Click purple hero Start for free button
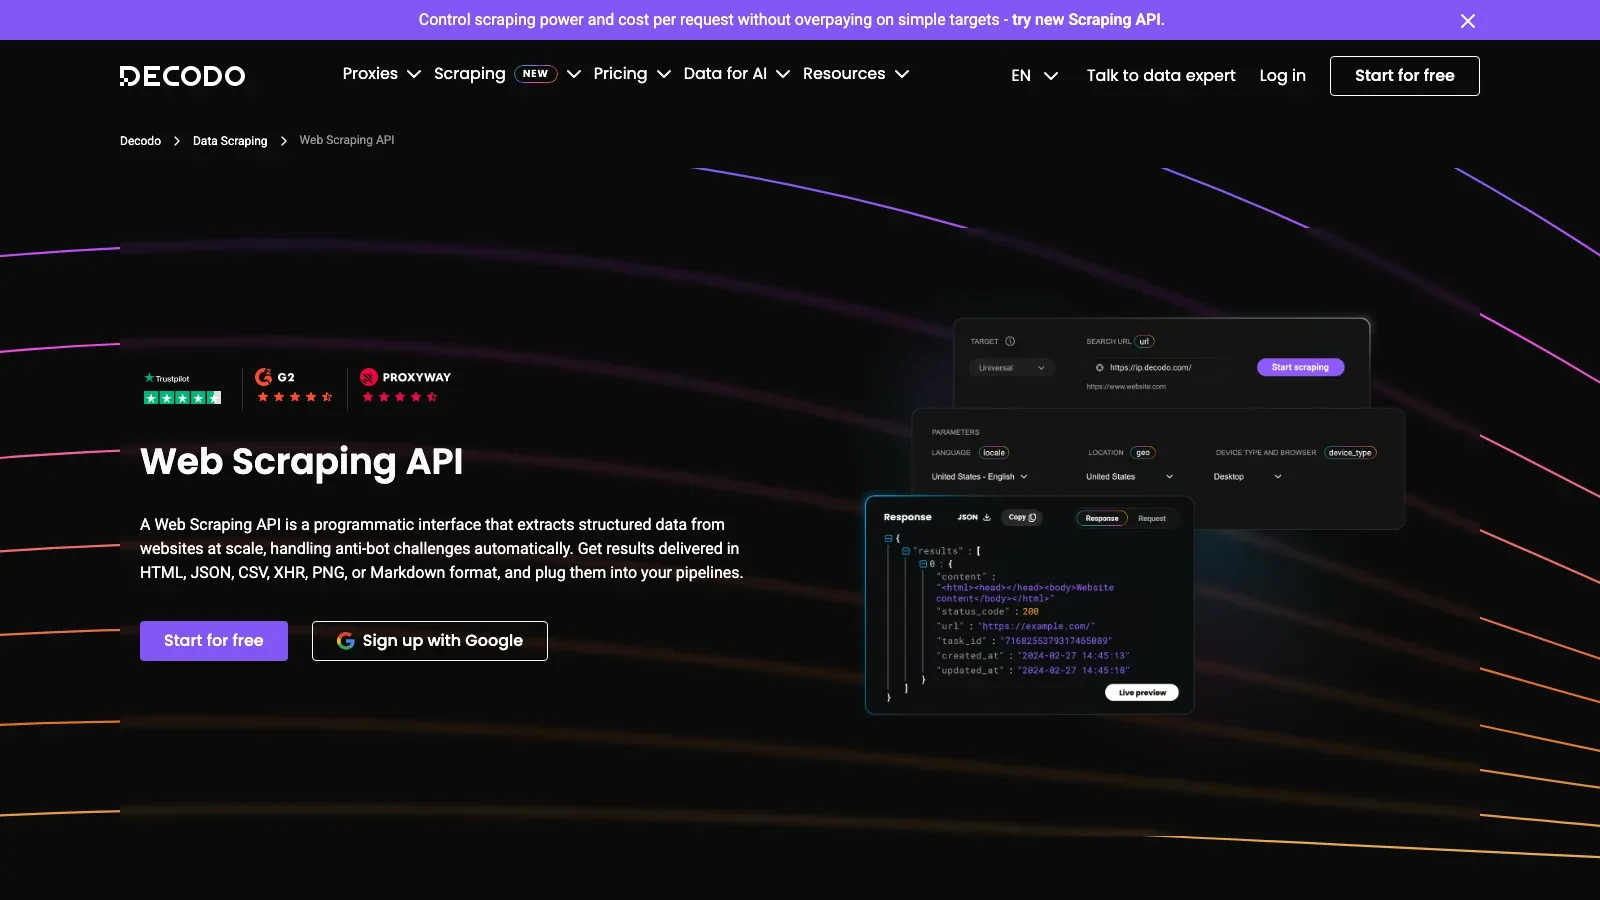 [x=214, y=641]
